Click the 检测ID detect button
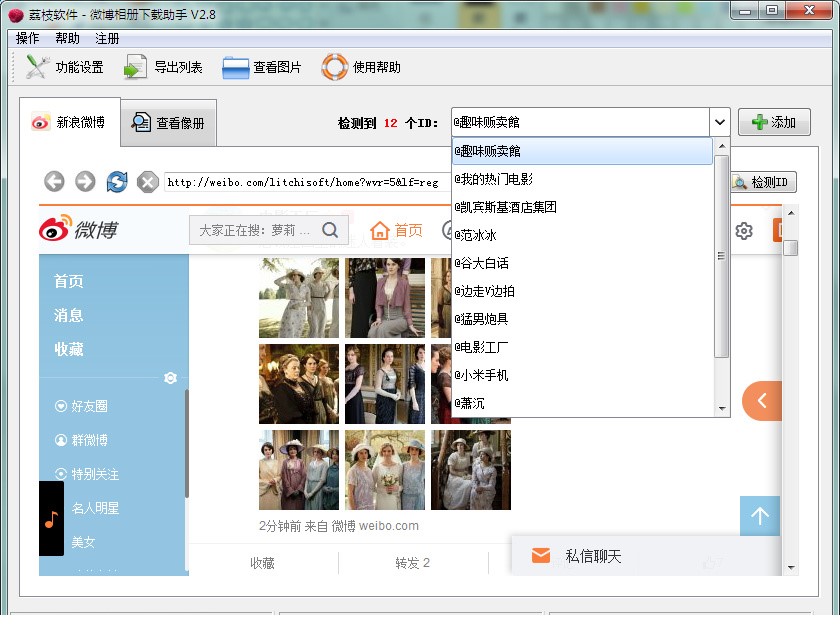The height and width of the screenshot is (638, 840). click(763, 182)
